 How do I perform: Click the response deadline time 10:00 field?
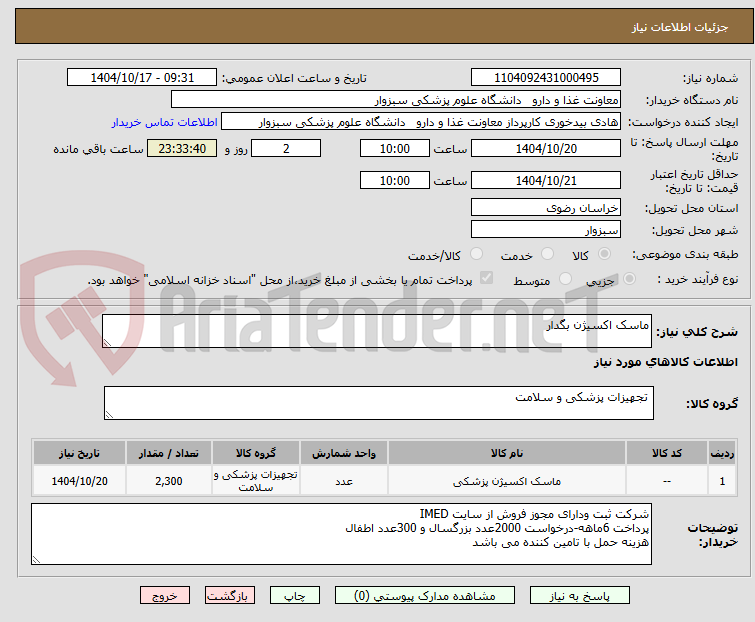click(x=395, y=148)
